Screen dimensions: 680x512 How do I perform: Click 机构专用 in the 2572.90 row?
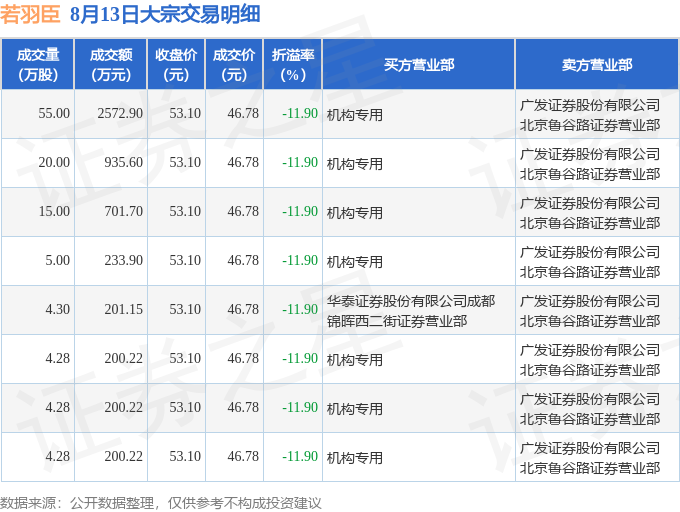click(355, 115)
